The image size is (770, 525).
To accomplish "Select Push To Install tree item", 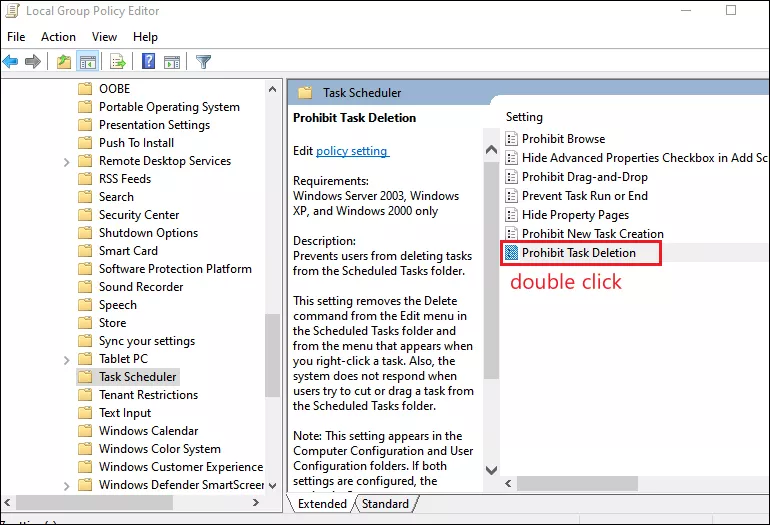I will tap(137, 143).
